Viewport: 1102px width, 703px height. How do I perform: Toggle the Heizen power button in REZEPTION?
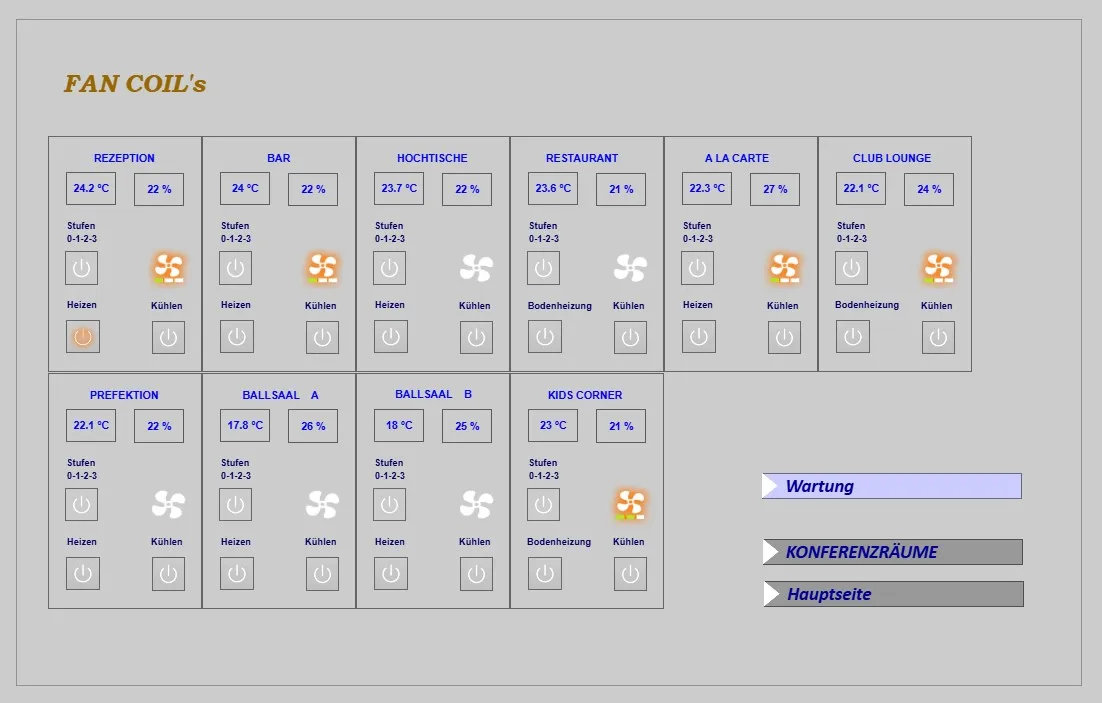[83, 337]
